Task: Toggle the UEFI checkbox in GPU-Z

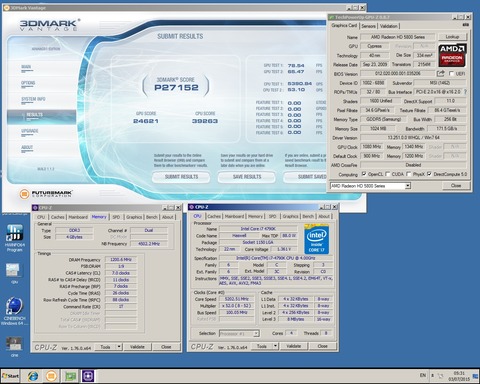Action: click(451, 73)
